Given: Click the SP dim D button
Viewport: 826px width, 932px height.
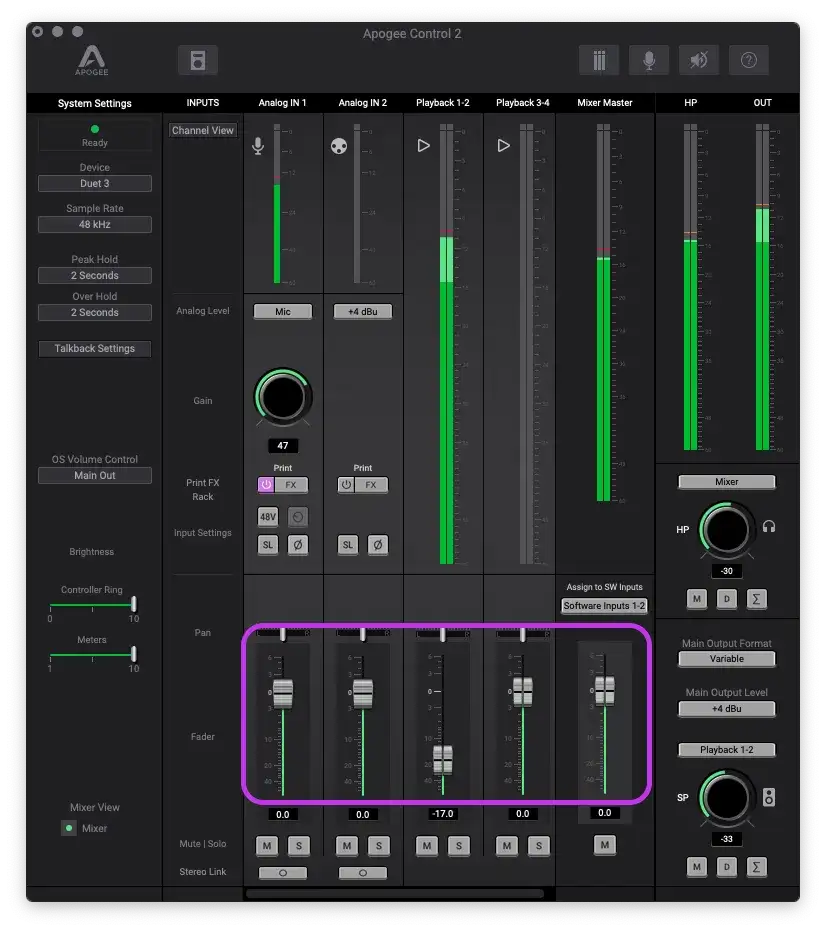Looking at the screenshot, I should tap(726, 867).
